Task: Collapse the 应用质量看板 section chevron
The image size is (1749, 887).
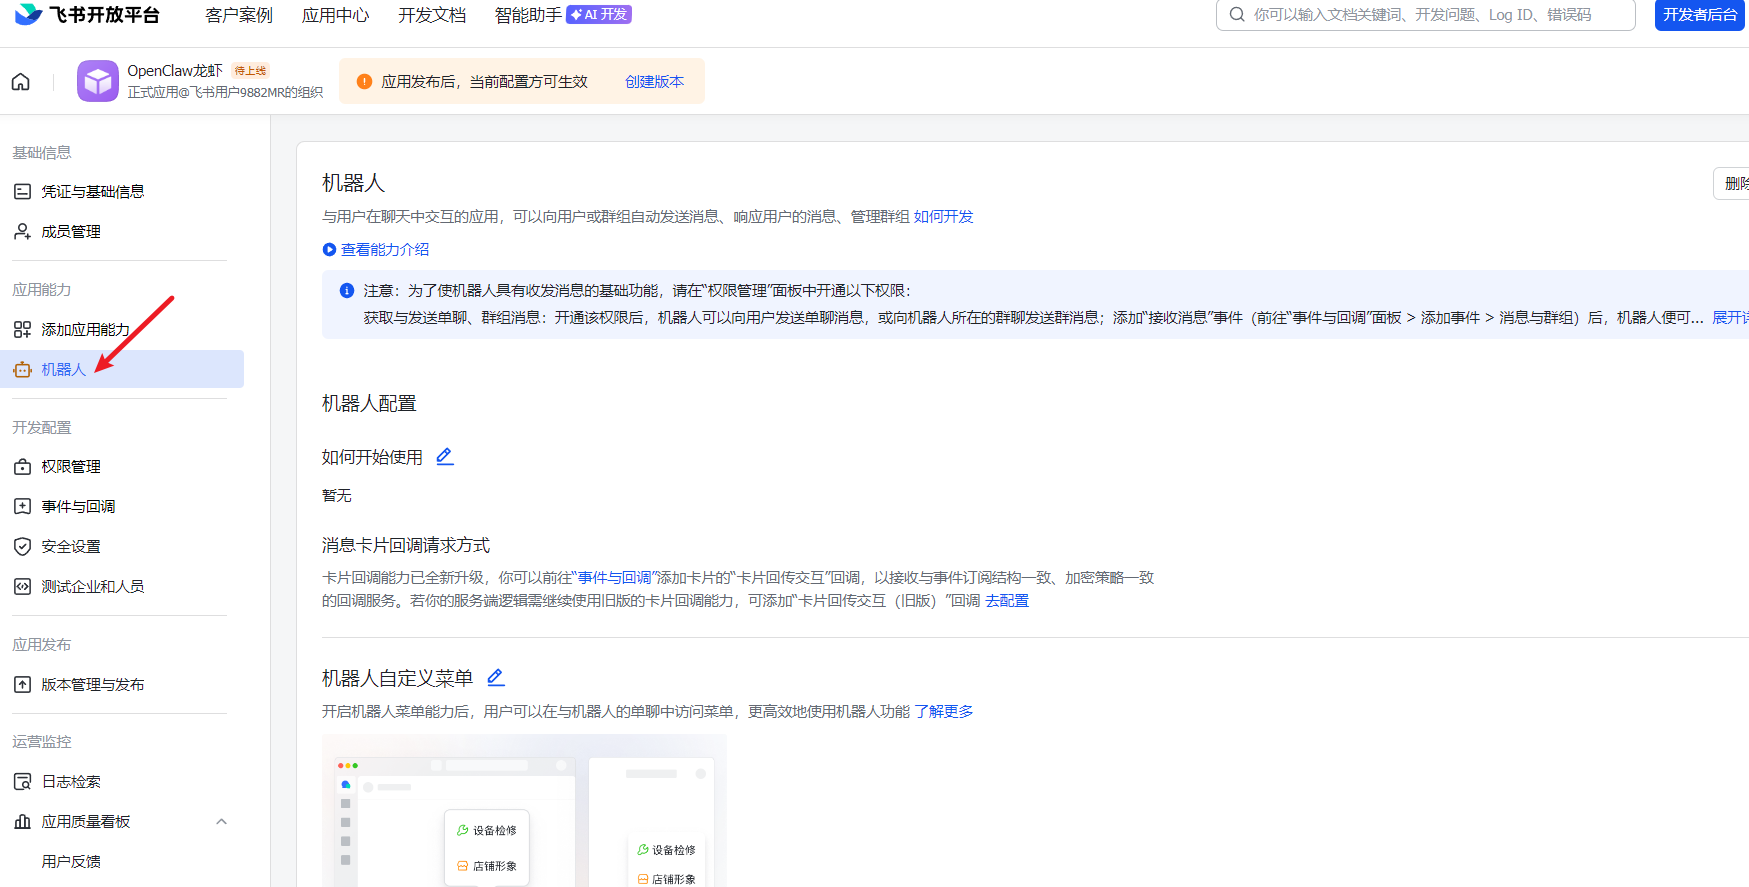Action: pos(222,822)
